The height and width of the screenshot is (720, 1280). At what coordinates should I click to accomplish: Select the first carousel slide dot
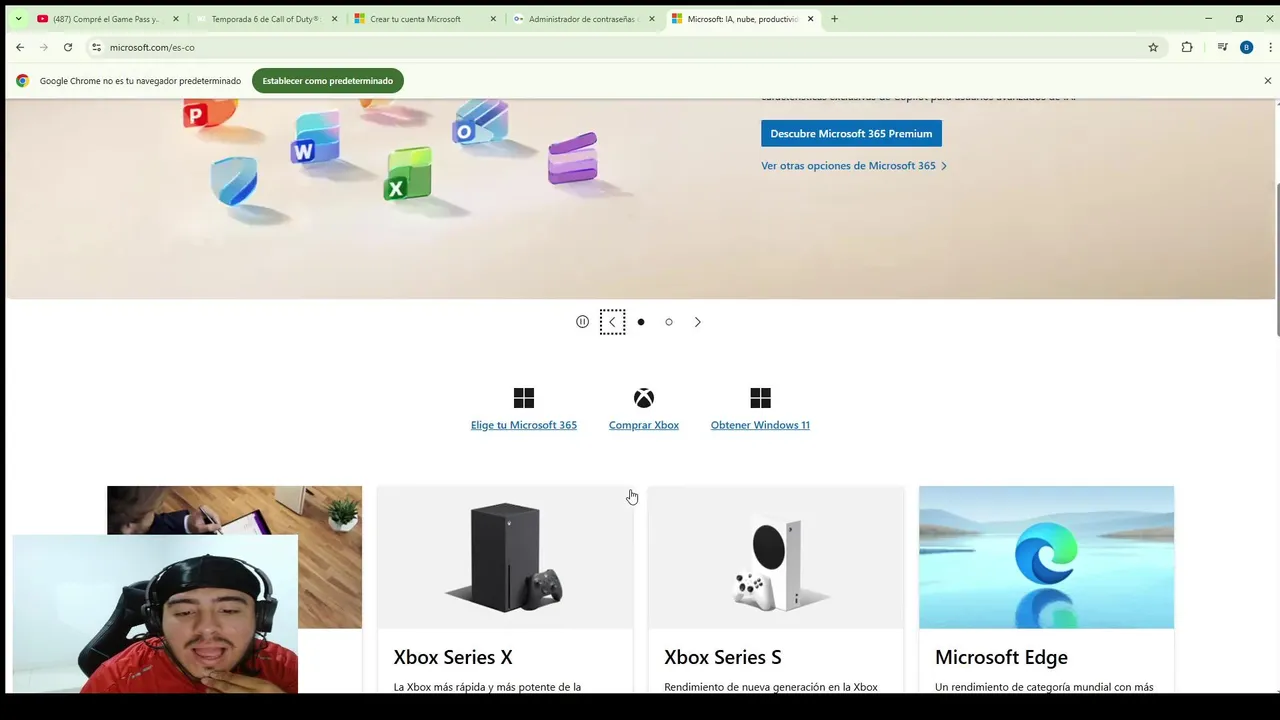641,322
